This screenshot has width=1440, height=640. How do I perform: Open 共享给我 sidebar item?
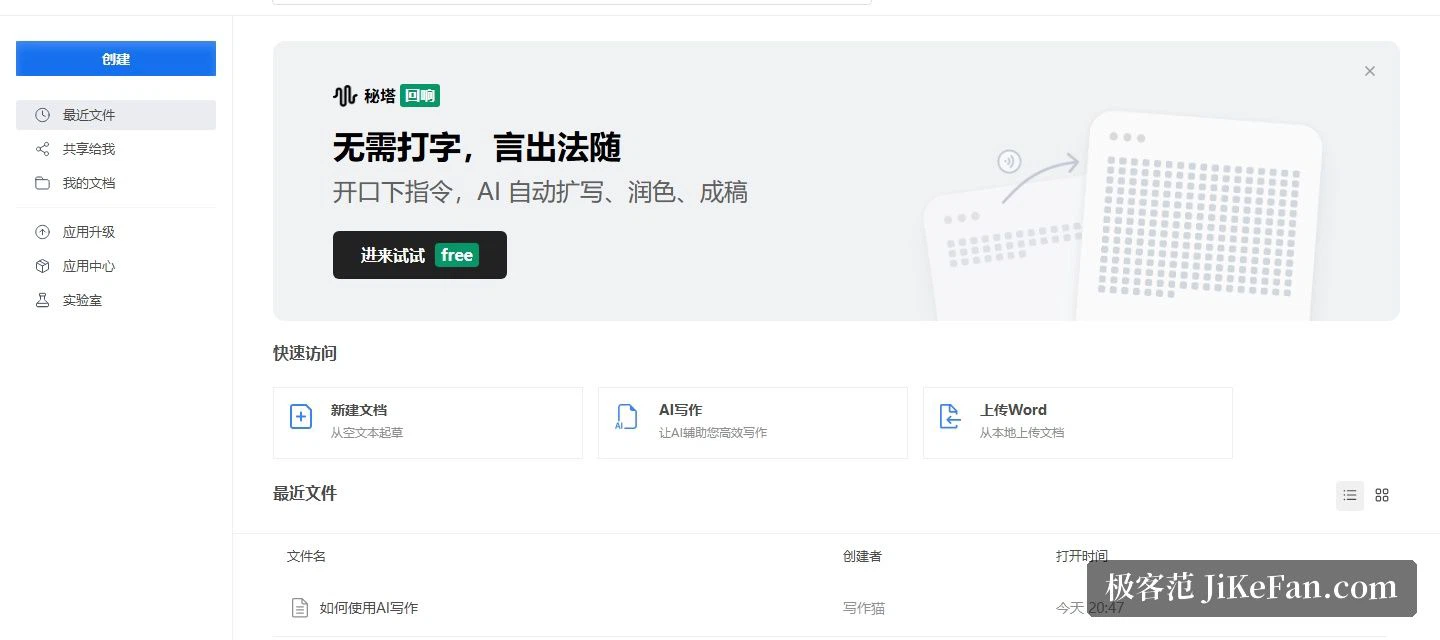click(116, 149)
